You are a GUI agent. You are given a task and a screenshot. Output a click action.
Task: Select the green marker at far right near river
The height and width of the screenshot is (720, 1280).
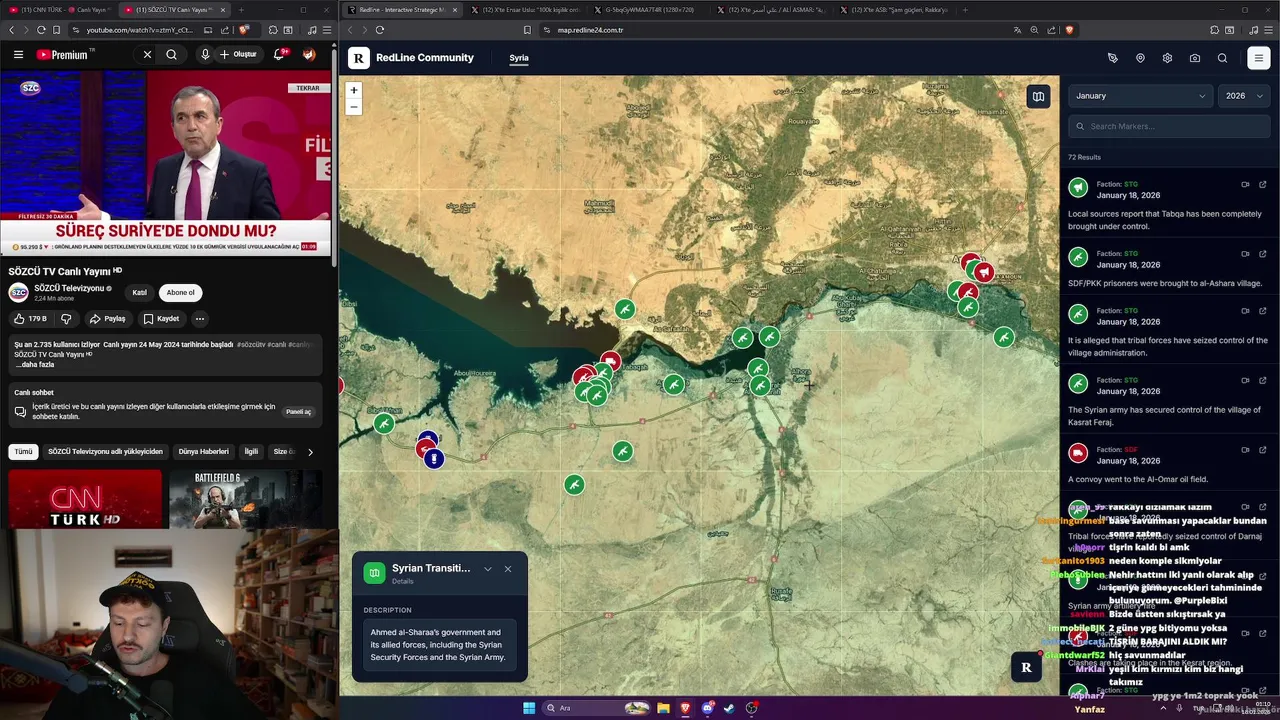tap(1003, 338)
